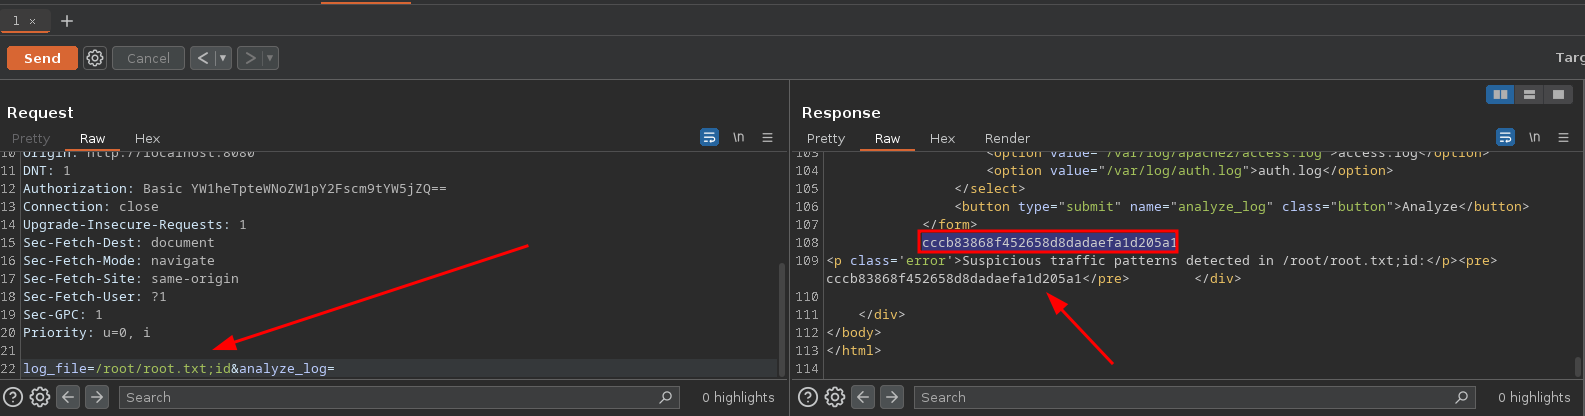Open Request panel hamburger menu
Viewport: 1585px width, 416px height.
768,137
